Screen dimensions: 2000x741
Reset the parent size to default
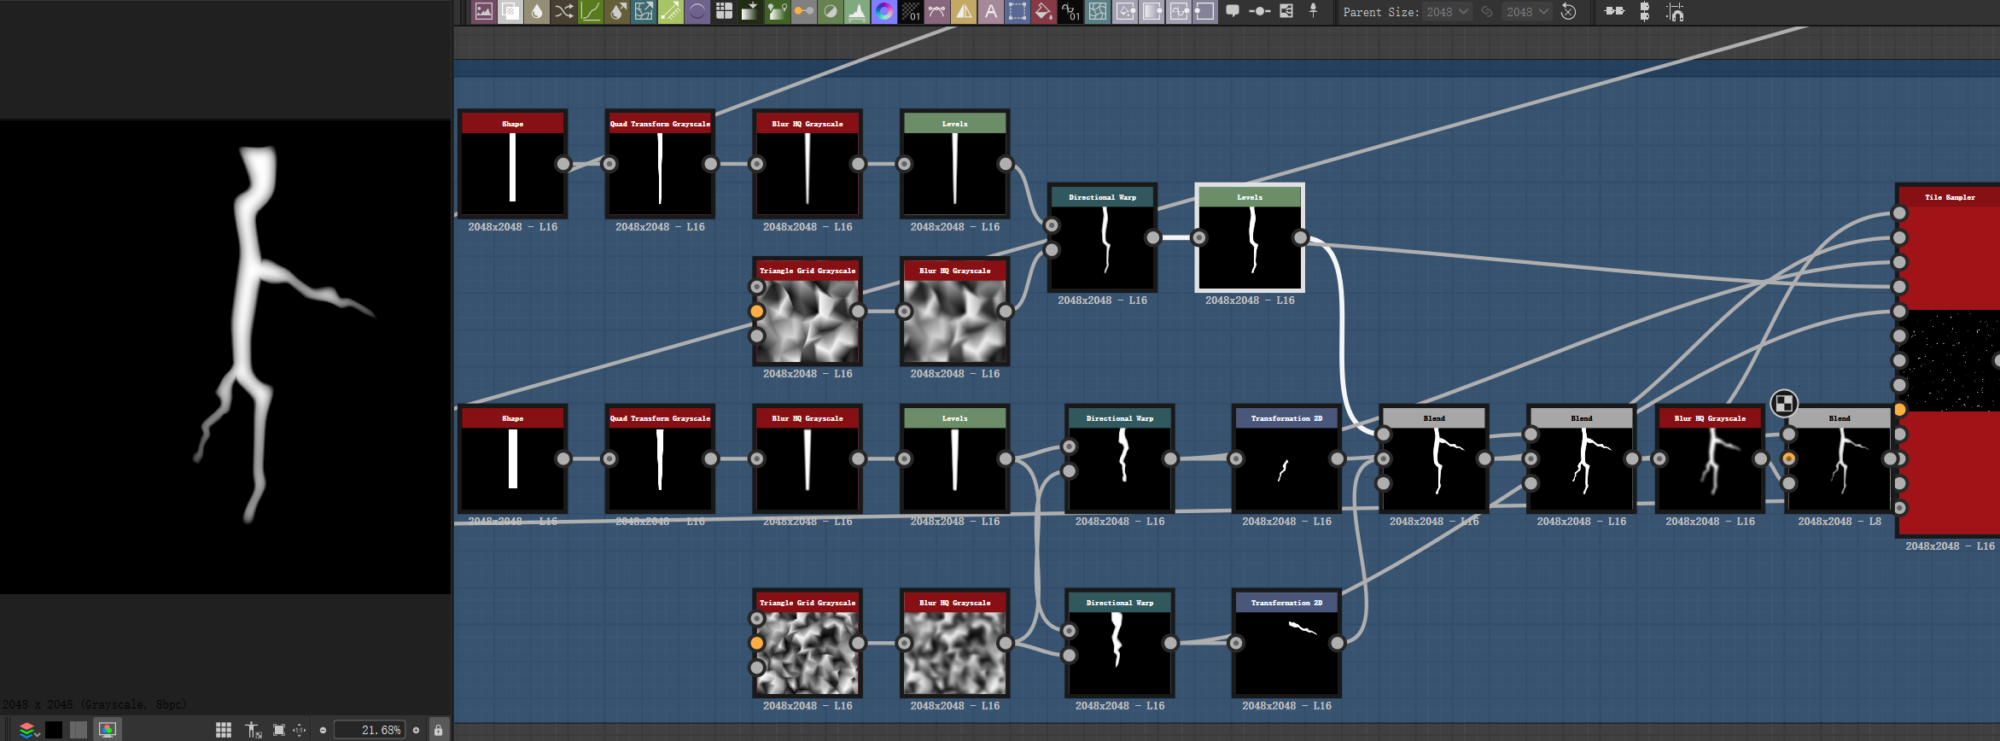pyautogui.click(x=1568, y=12)
